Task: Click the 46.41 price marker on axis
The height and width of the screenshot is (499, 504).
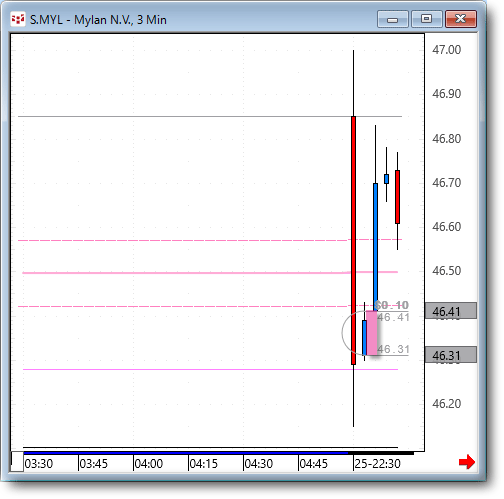Action: 451,311
